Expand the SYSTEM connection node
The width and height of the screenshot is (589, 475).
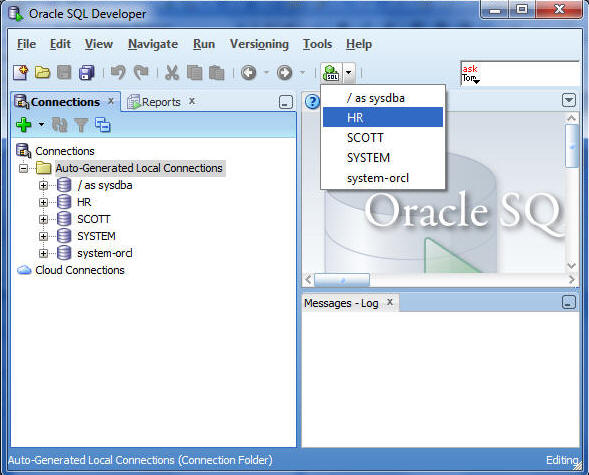pyautogui.click(x=43, y=236)
